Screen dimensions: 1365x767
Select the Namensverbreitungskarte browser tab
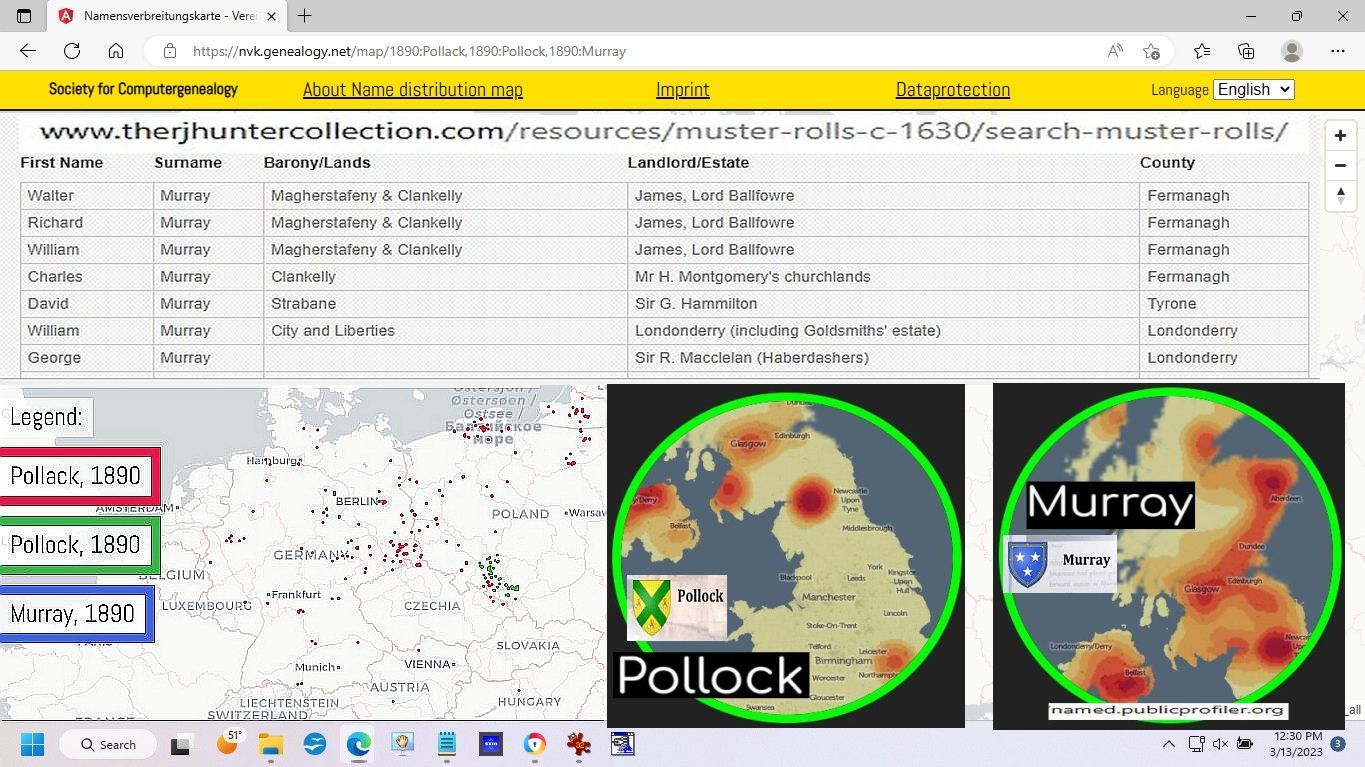click(x=166, y=16)
